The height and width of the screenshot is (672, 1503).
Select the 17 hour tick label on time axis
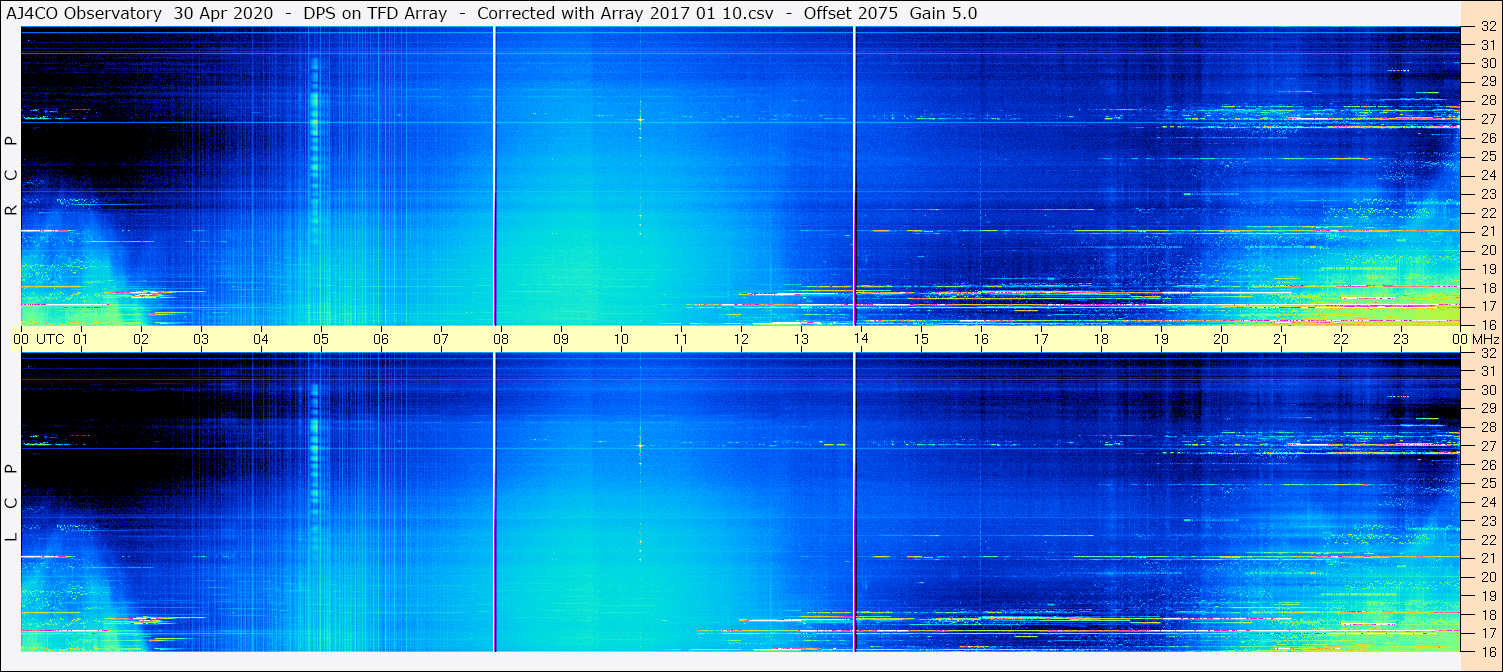[1041, 340]
